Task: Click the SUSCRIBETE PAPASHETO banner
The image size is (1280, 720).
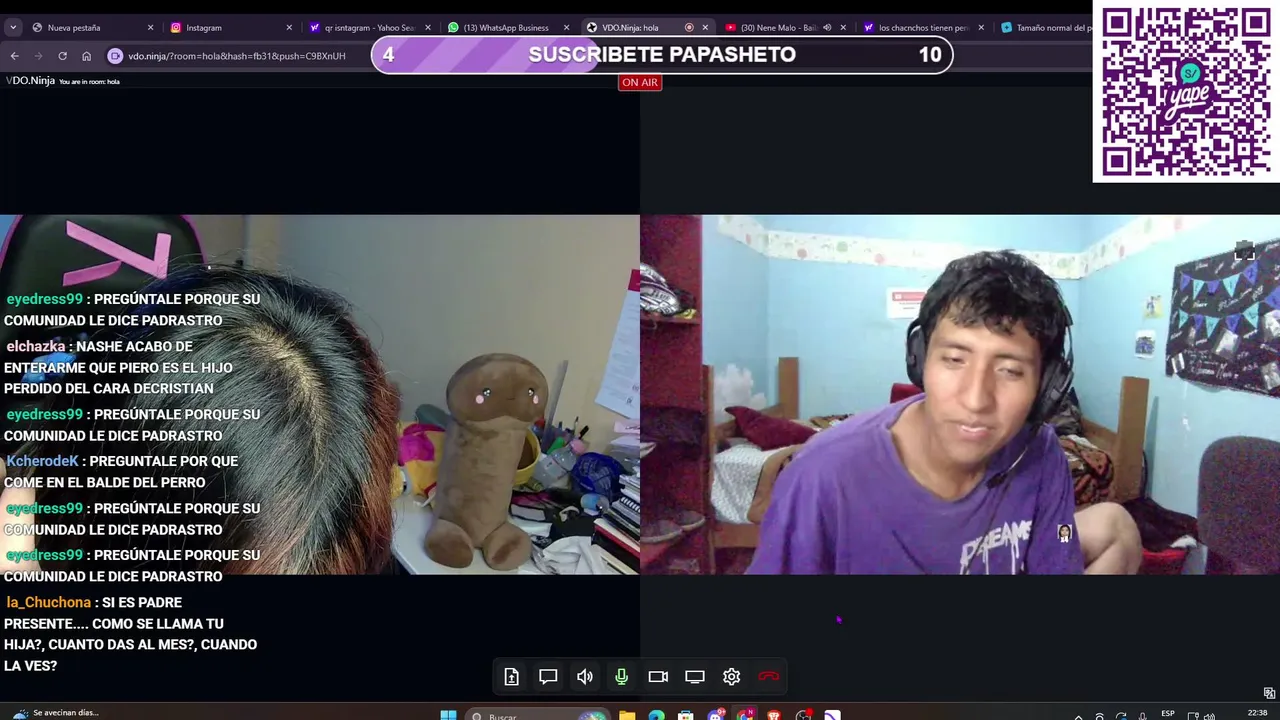Action: pyautogui.click(x=662, y=55)
